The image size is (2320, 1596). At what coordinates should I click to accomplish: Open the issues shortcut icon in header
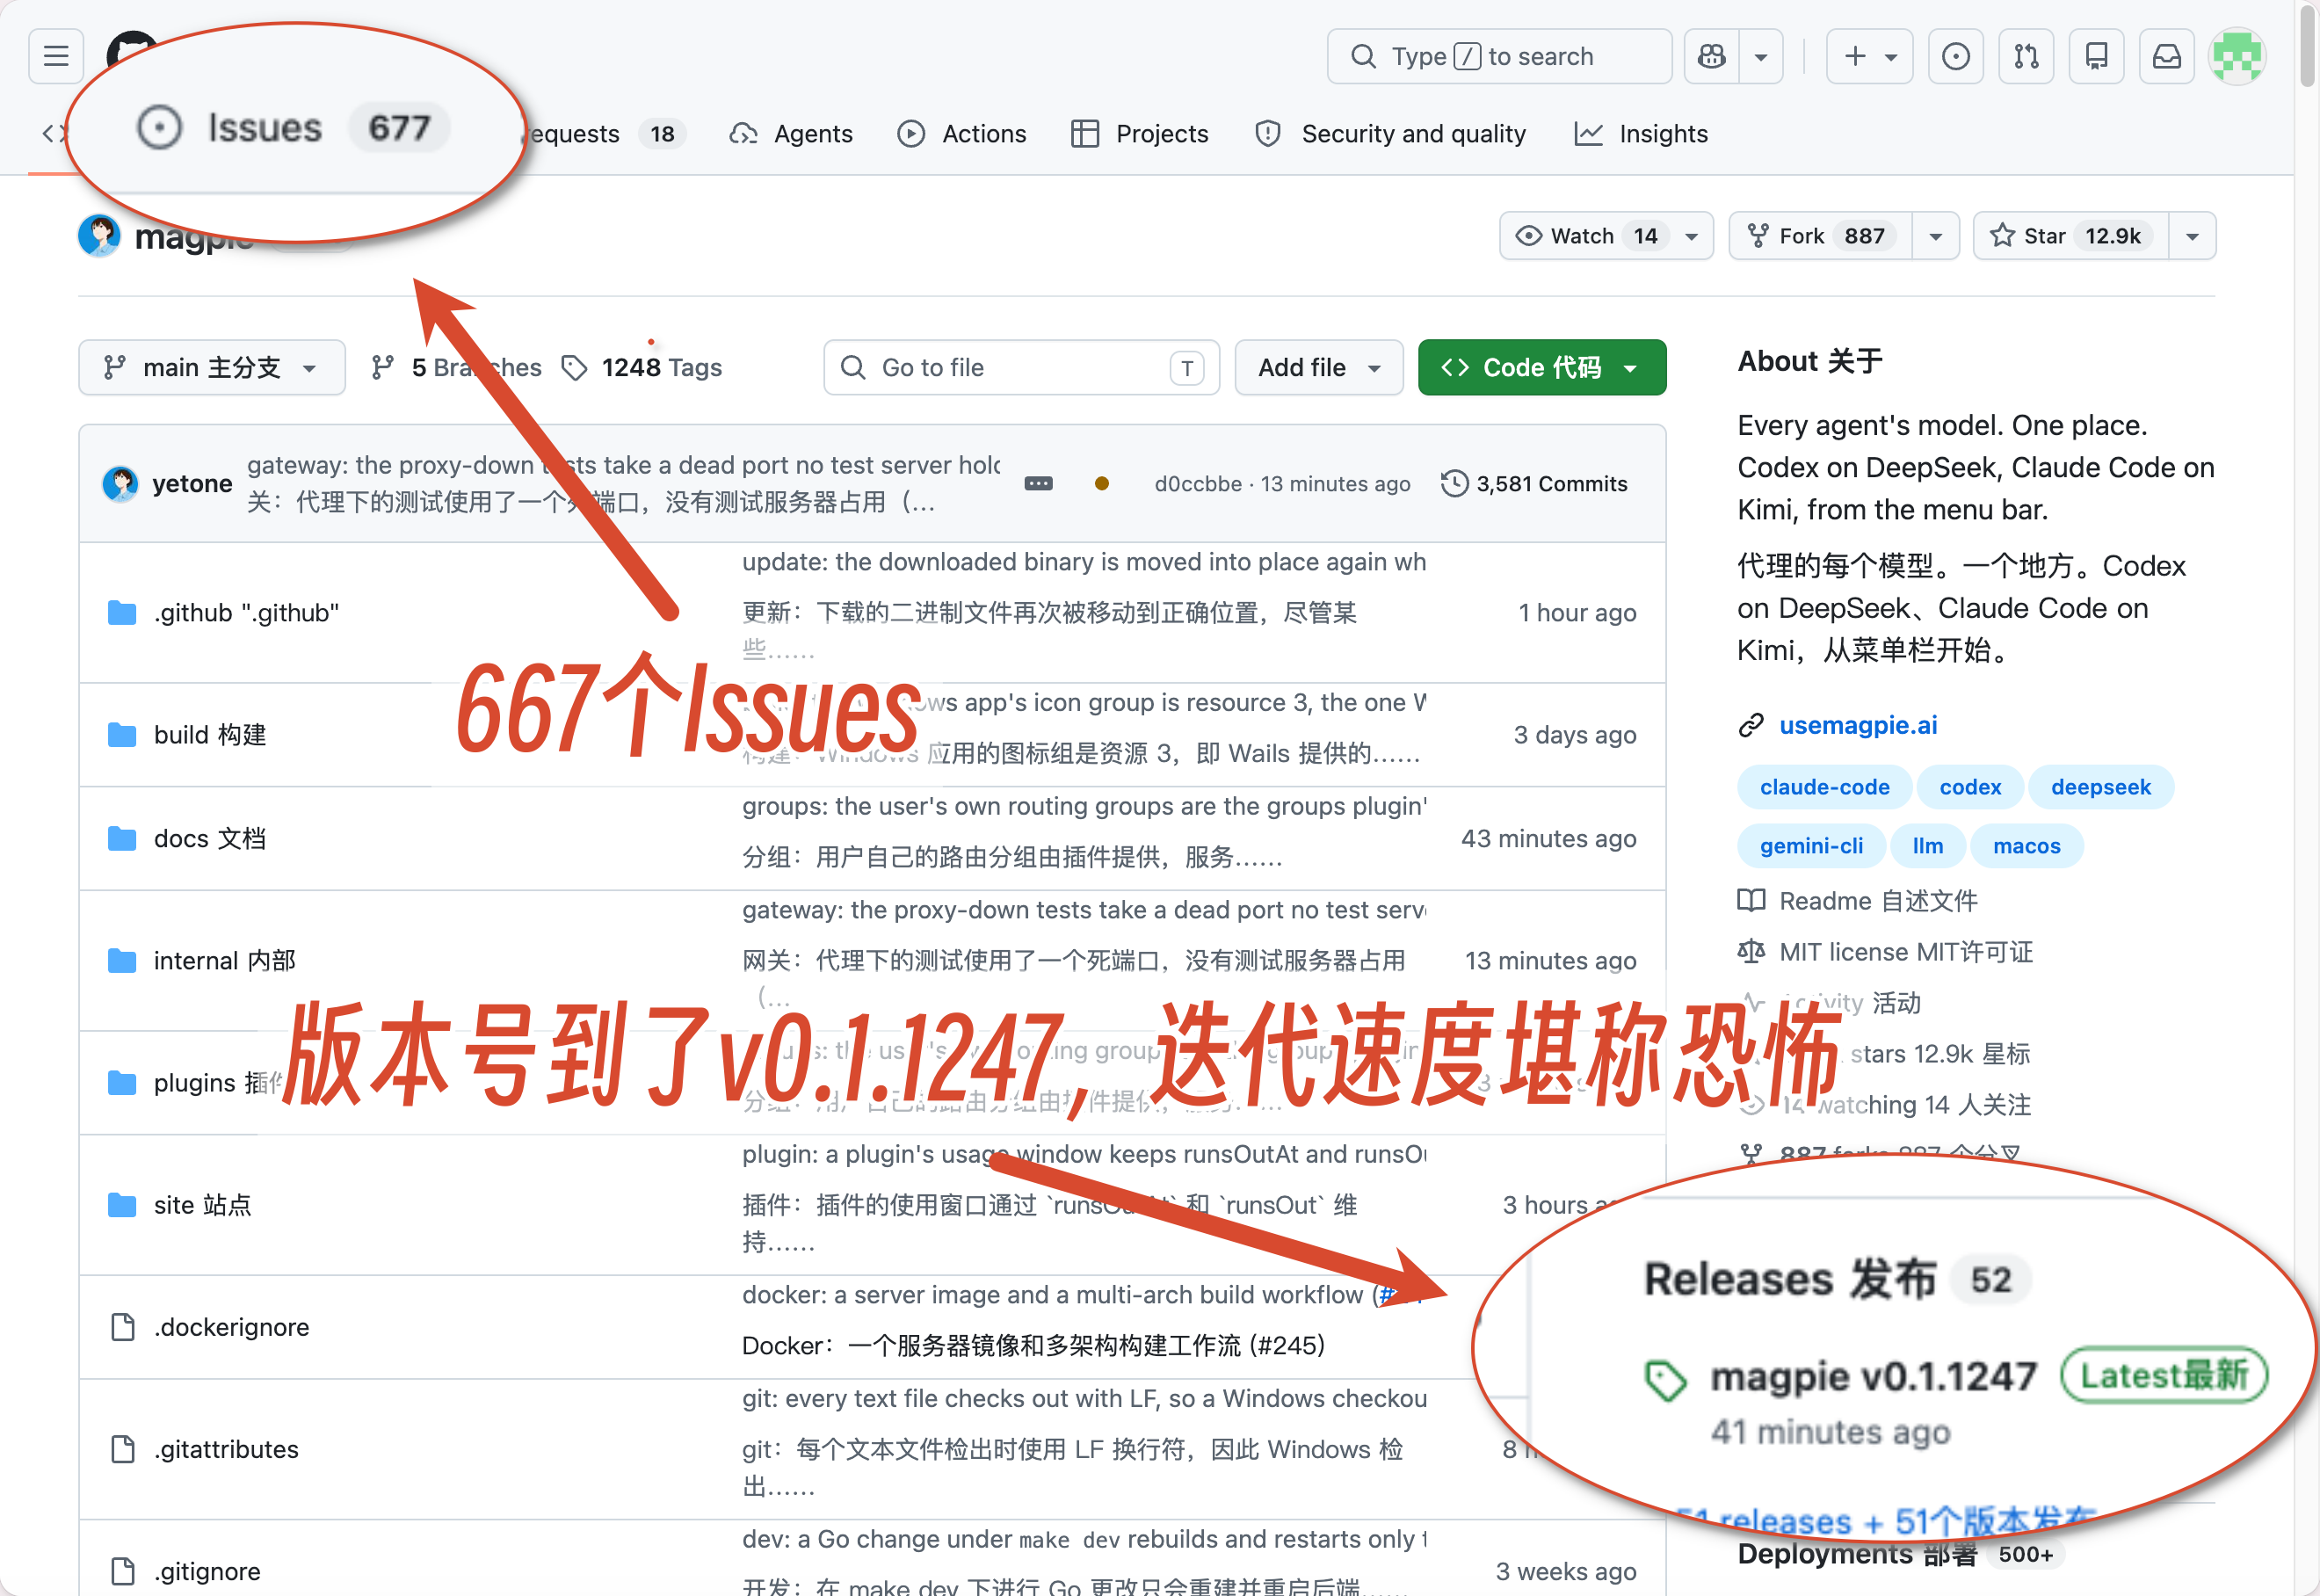point(1955,56)
